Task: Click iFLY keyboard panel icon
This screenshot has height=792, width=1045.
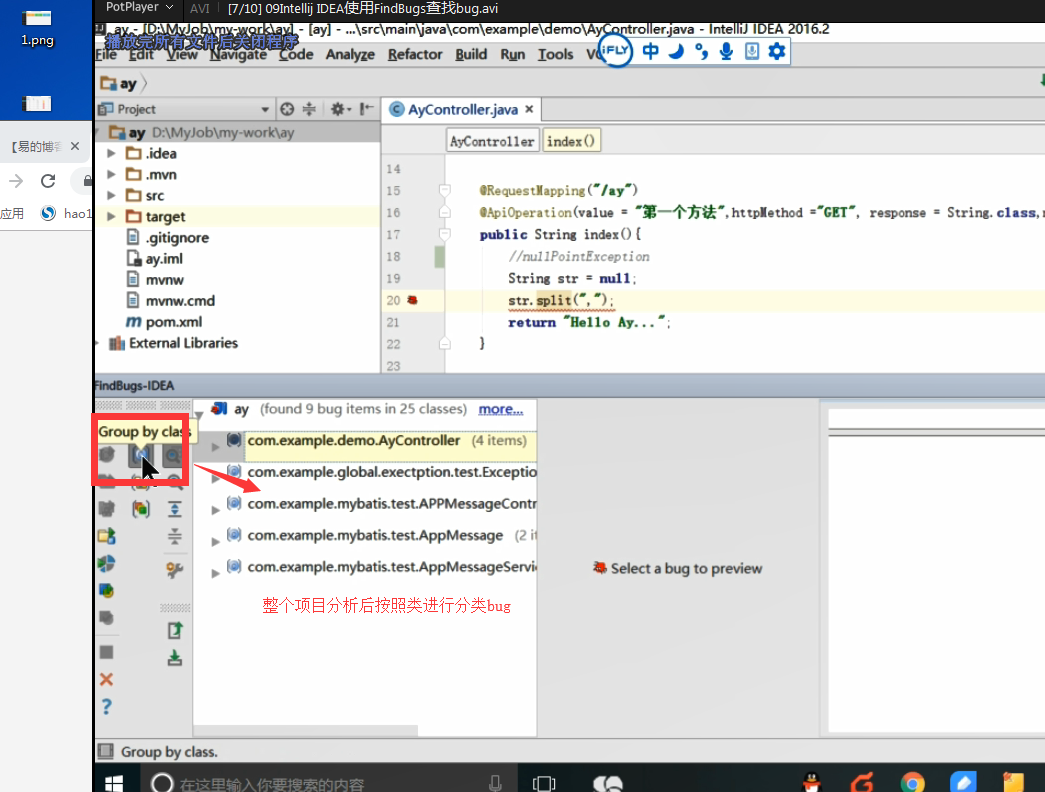Action: coord(752,51)
